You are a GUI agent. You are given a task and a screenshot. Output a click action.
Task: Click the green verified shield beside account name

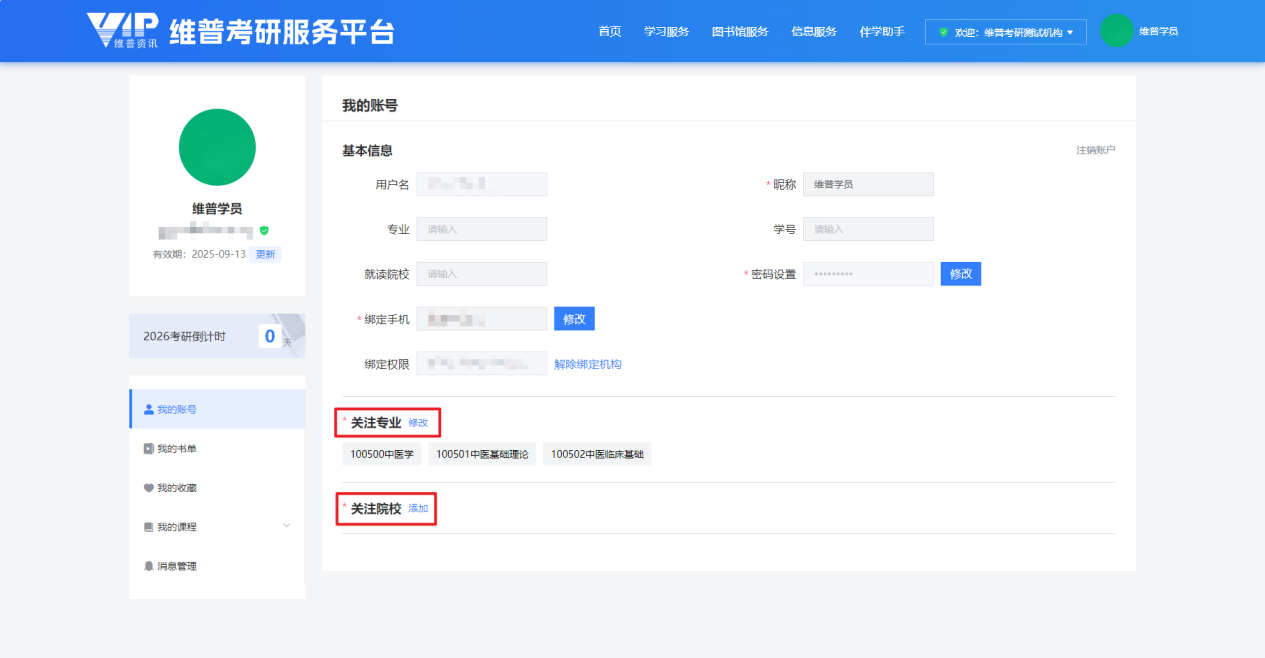click(x=264, y=230)
